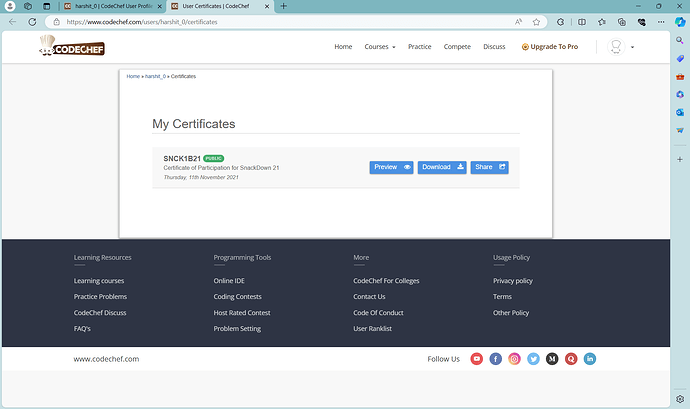Open the Instagram social icon
This screenshot has width=690, height=409.
pos(514,359)
